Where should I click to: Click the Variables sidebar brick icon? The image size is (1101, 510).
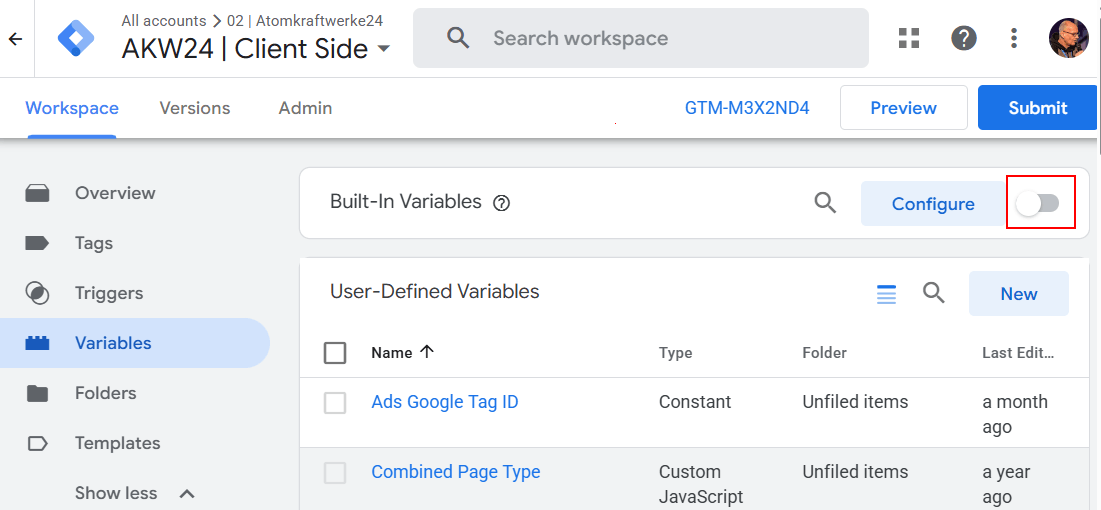click(37, 343)
